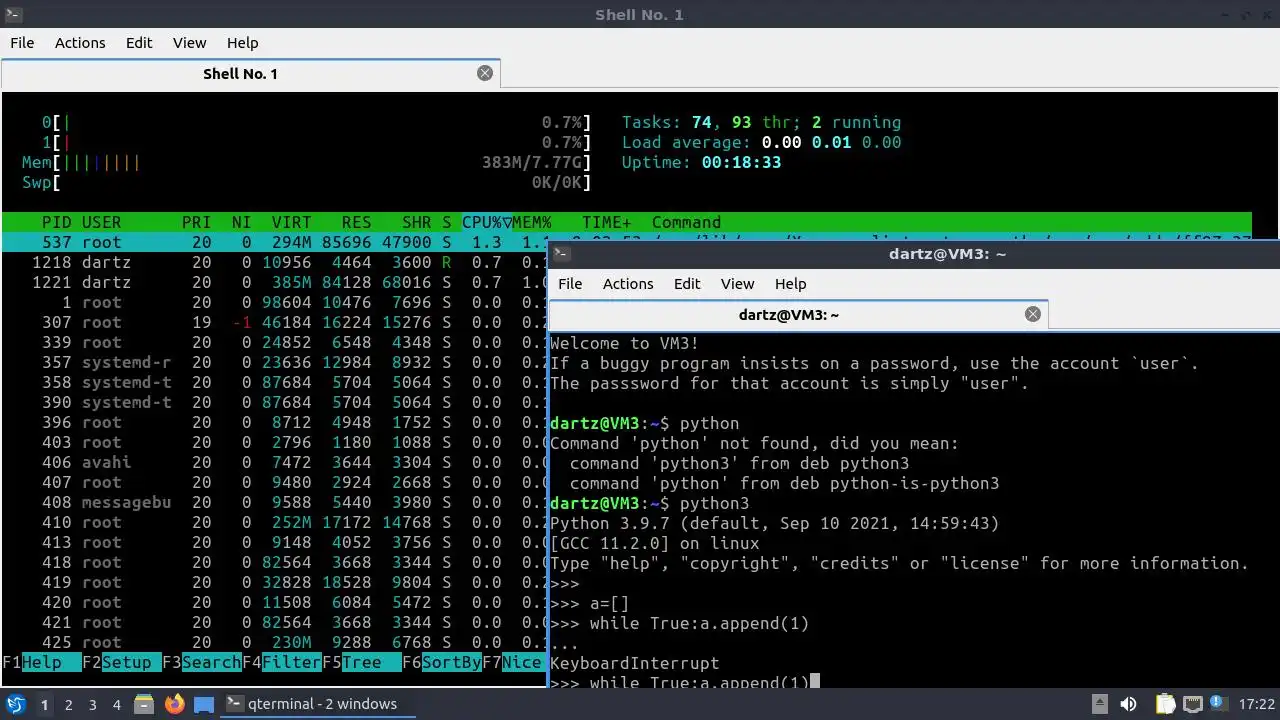
Task: Click the network connection tray icon
Action: (x=1192, y=704)
